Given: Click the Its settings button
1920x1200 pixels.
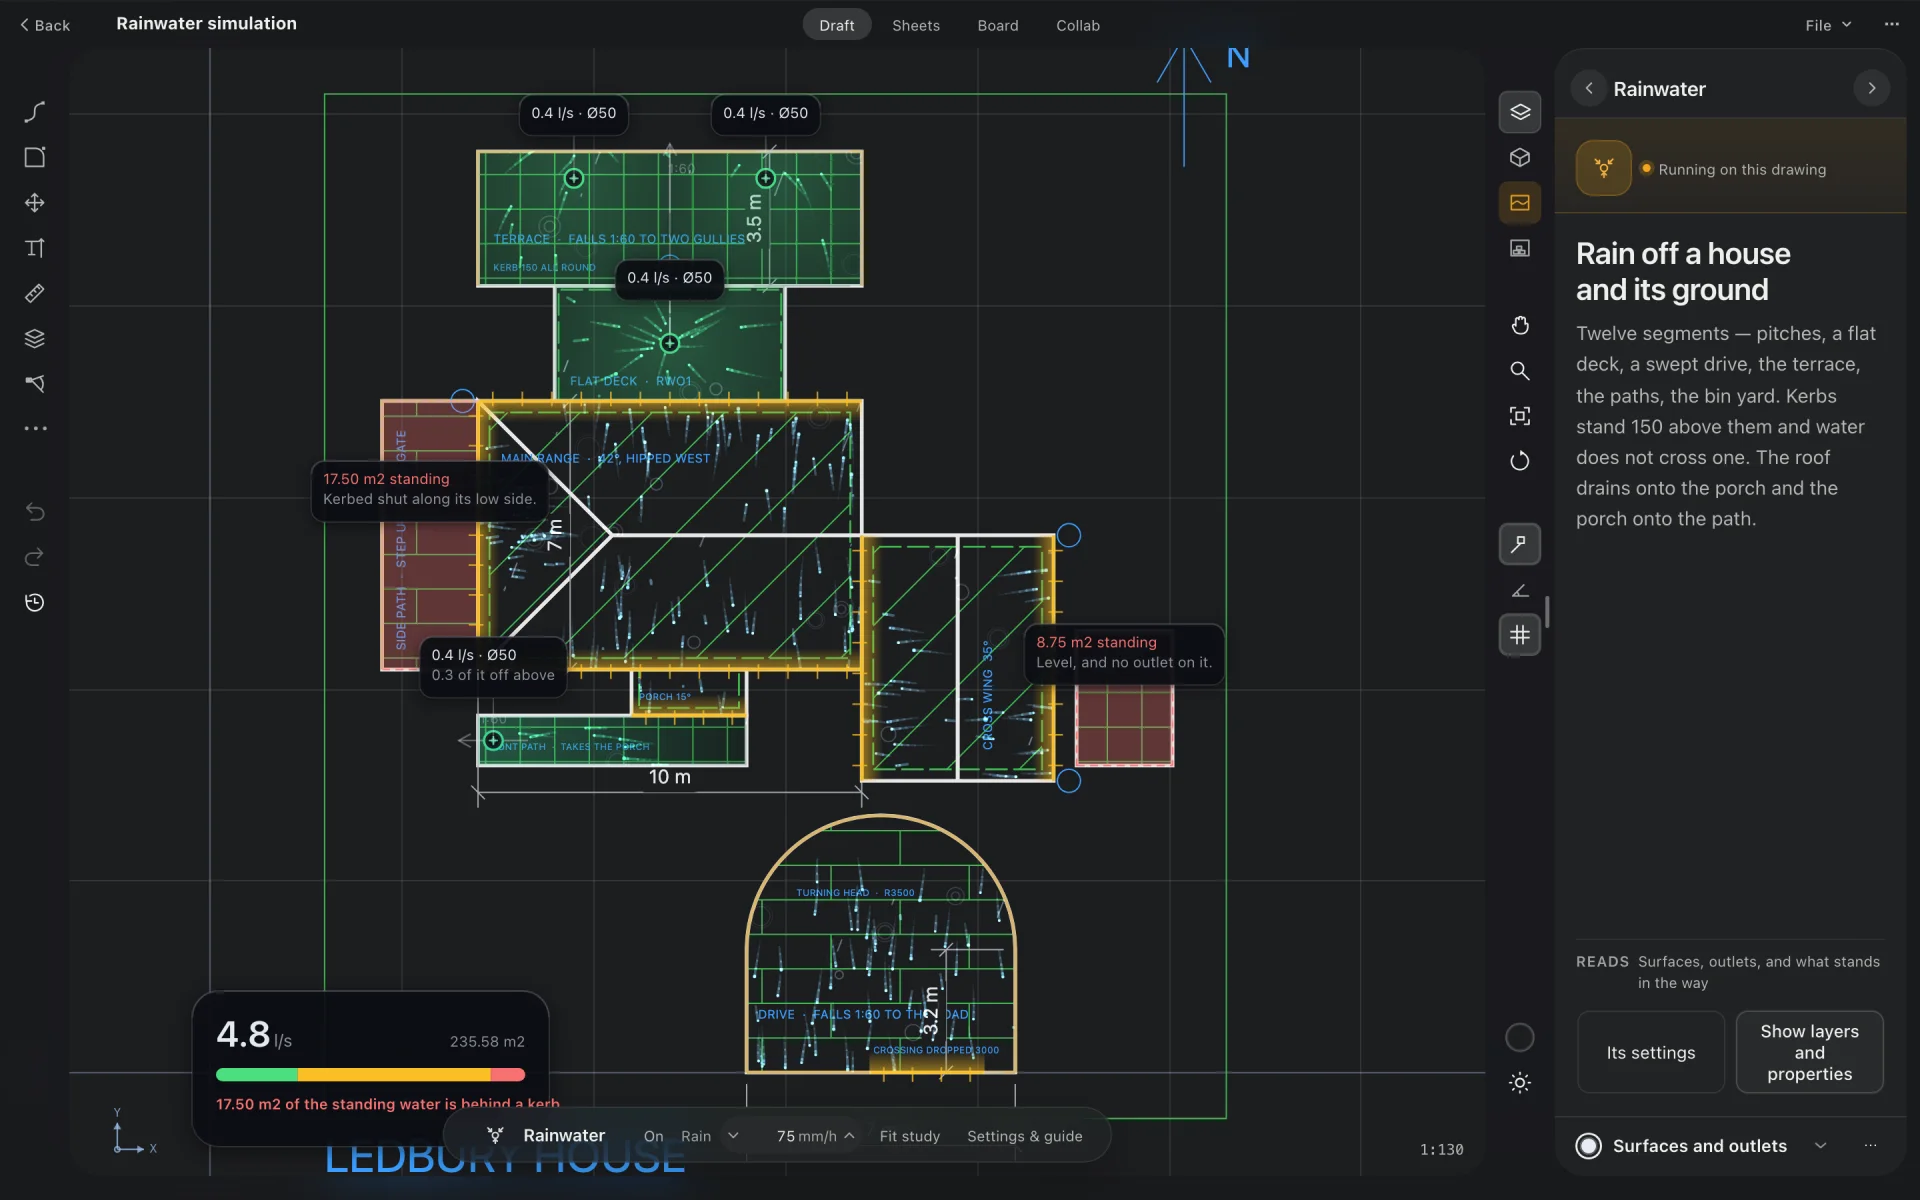Looking at the screenshot, I should tap(1650, 1052).
